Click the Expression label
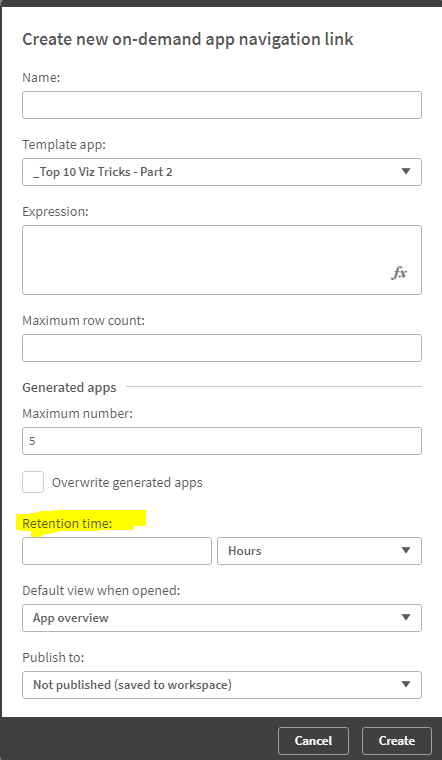Screen dimensions: 442x760 (55, 211)
